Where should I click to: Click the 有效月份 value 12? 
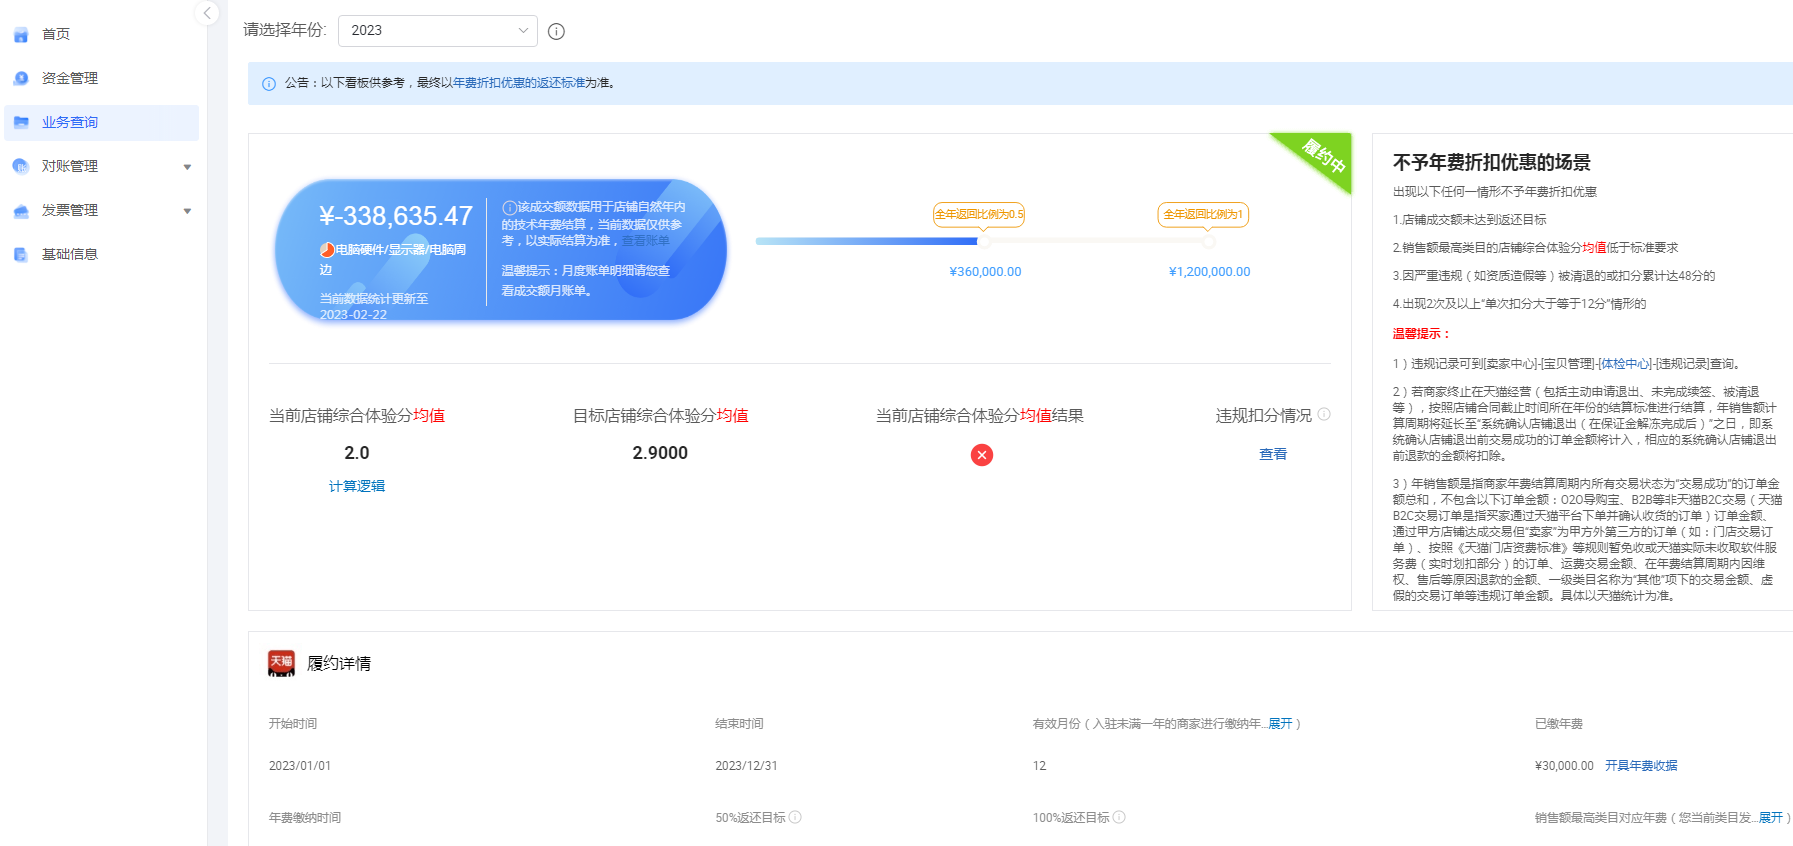(x=1039, y=766)
